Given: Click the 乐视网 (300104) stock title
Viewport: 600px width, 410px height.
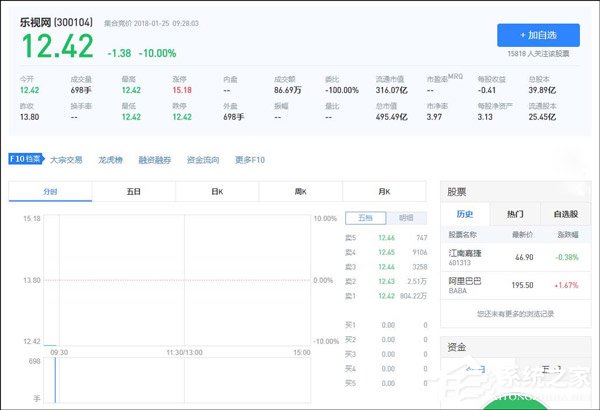Looking at the screenshot, I should (x=56, y=23).
